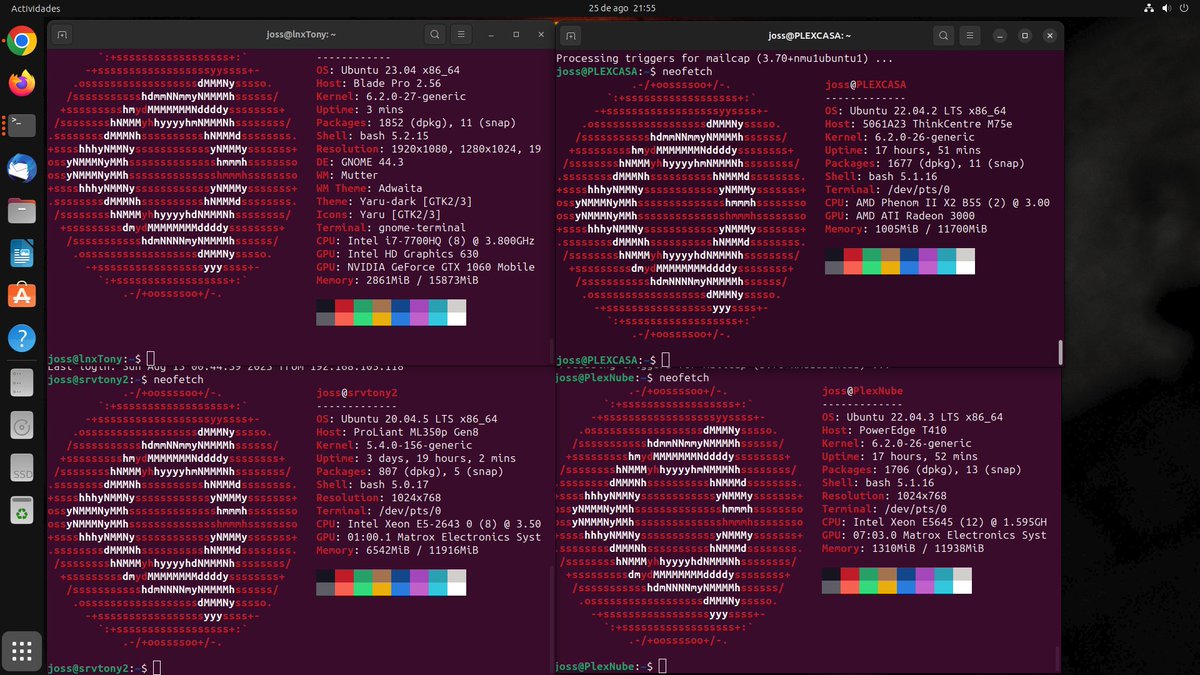This screenshot has height=675, width=1200.
Task: Click 'GPU: NVIDIA GeForce GTX 1060 Mobile' line
Action: click(425, 267)
